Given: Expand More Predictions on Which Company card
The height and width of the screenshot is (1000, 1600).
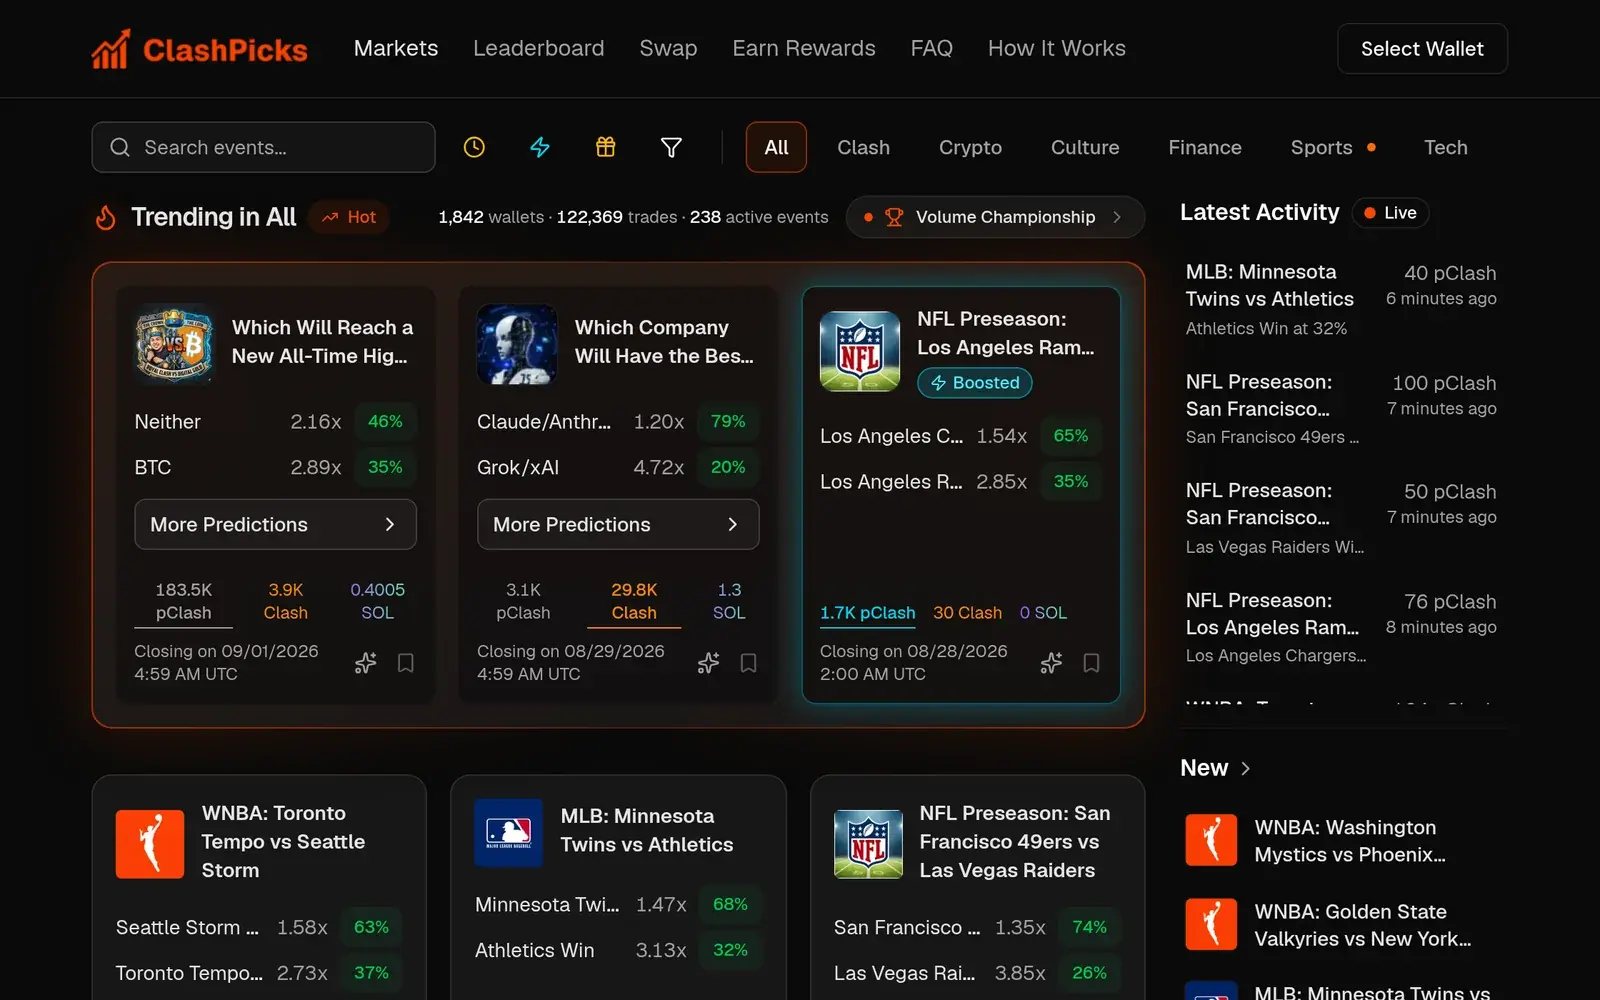Looking at the screenshot, I should click(x=618, y=524).
